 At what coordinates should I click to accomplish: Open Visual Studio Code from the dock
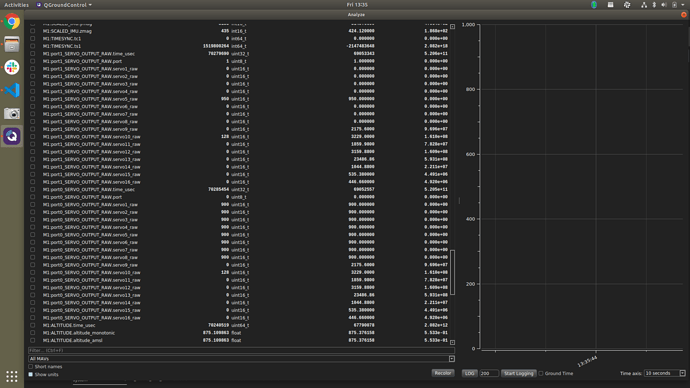coord(12,90)
